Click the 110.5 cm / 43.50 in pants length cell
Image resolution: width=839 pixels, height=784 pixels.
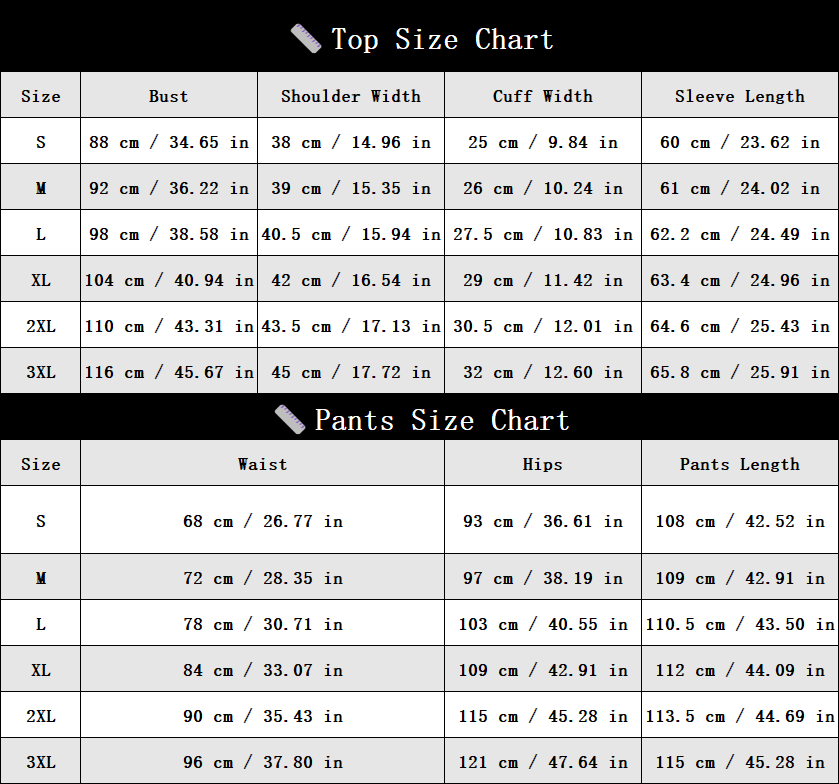(x=740, y=624)
